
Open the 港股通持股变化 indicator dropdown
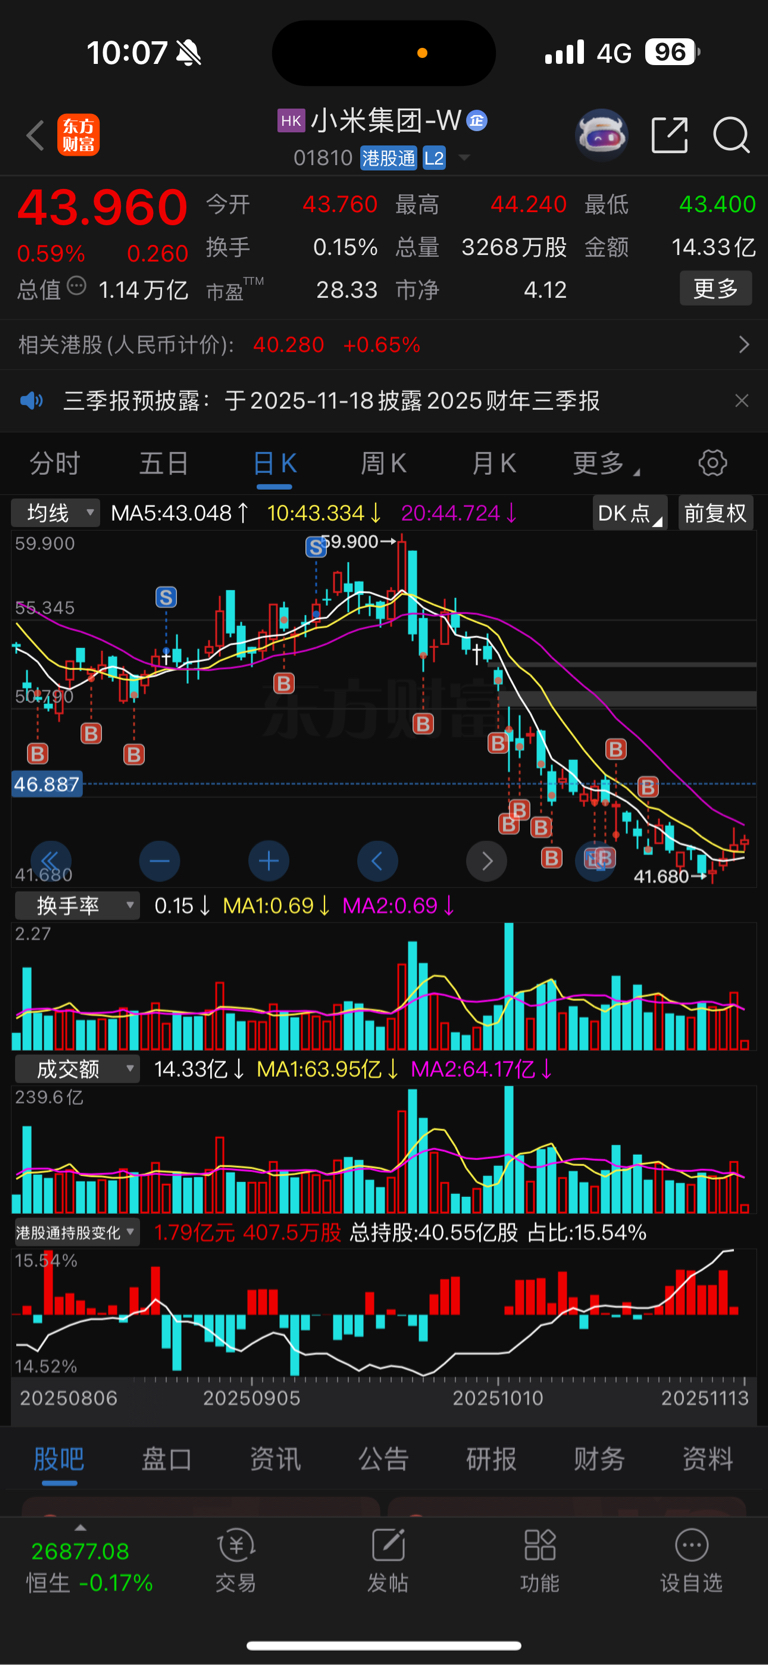[x=76, y=1233]
